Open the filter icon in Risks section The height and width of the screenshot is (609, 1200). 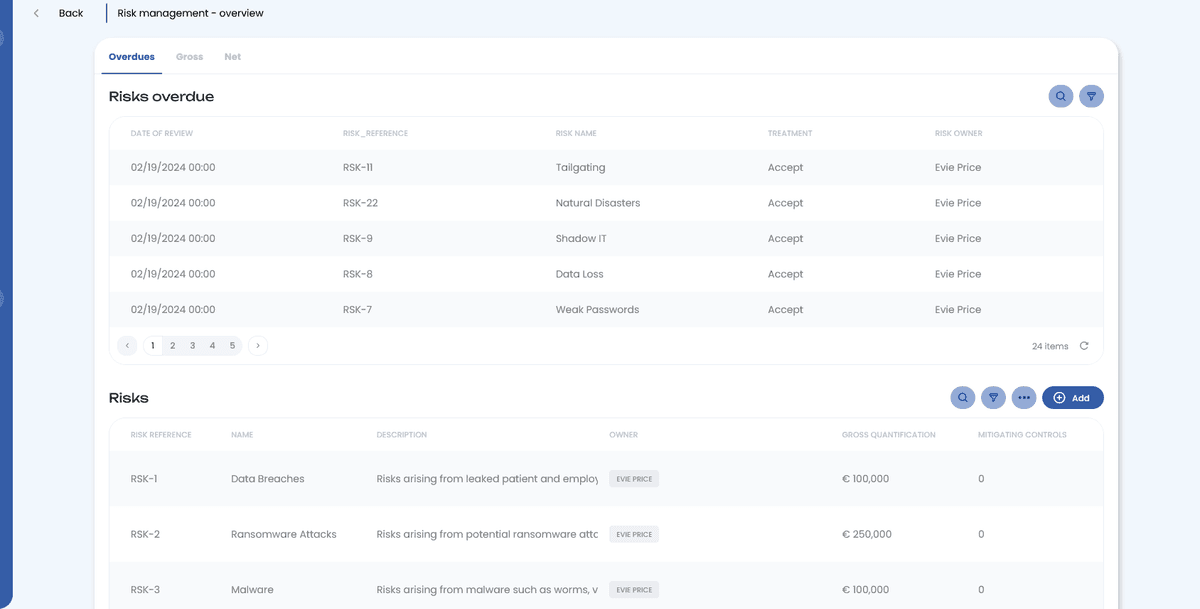point(993,398)
